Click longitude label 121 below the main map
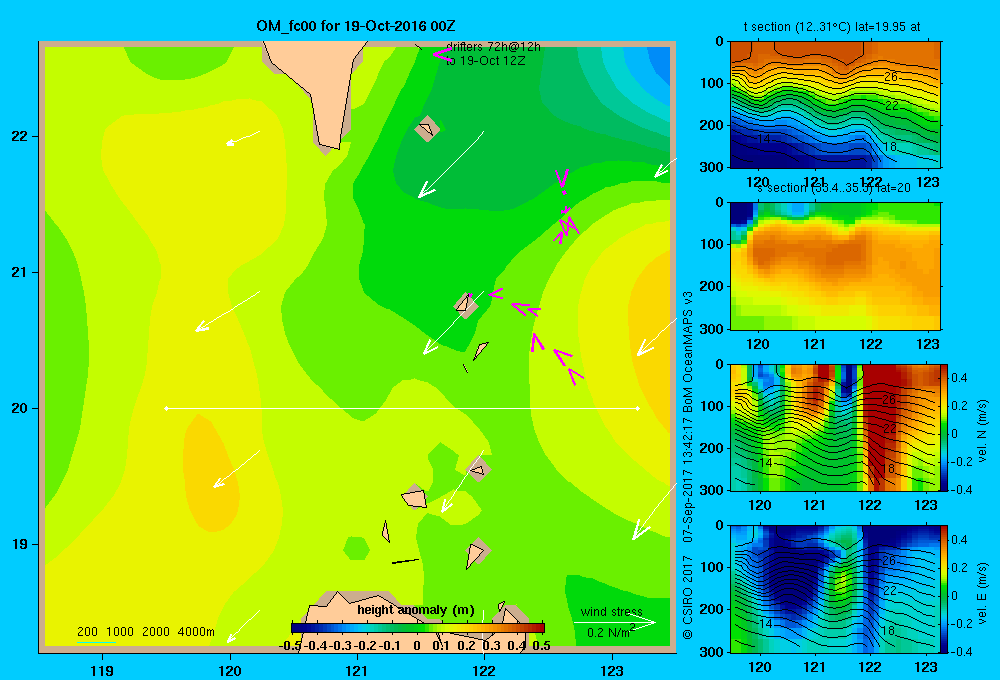 pos(357,670)
